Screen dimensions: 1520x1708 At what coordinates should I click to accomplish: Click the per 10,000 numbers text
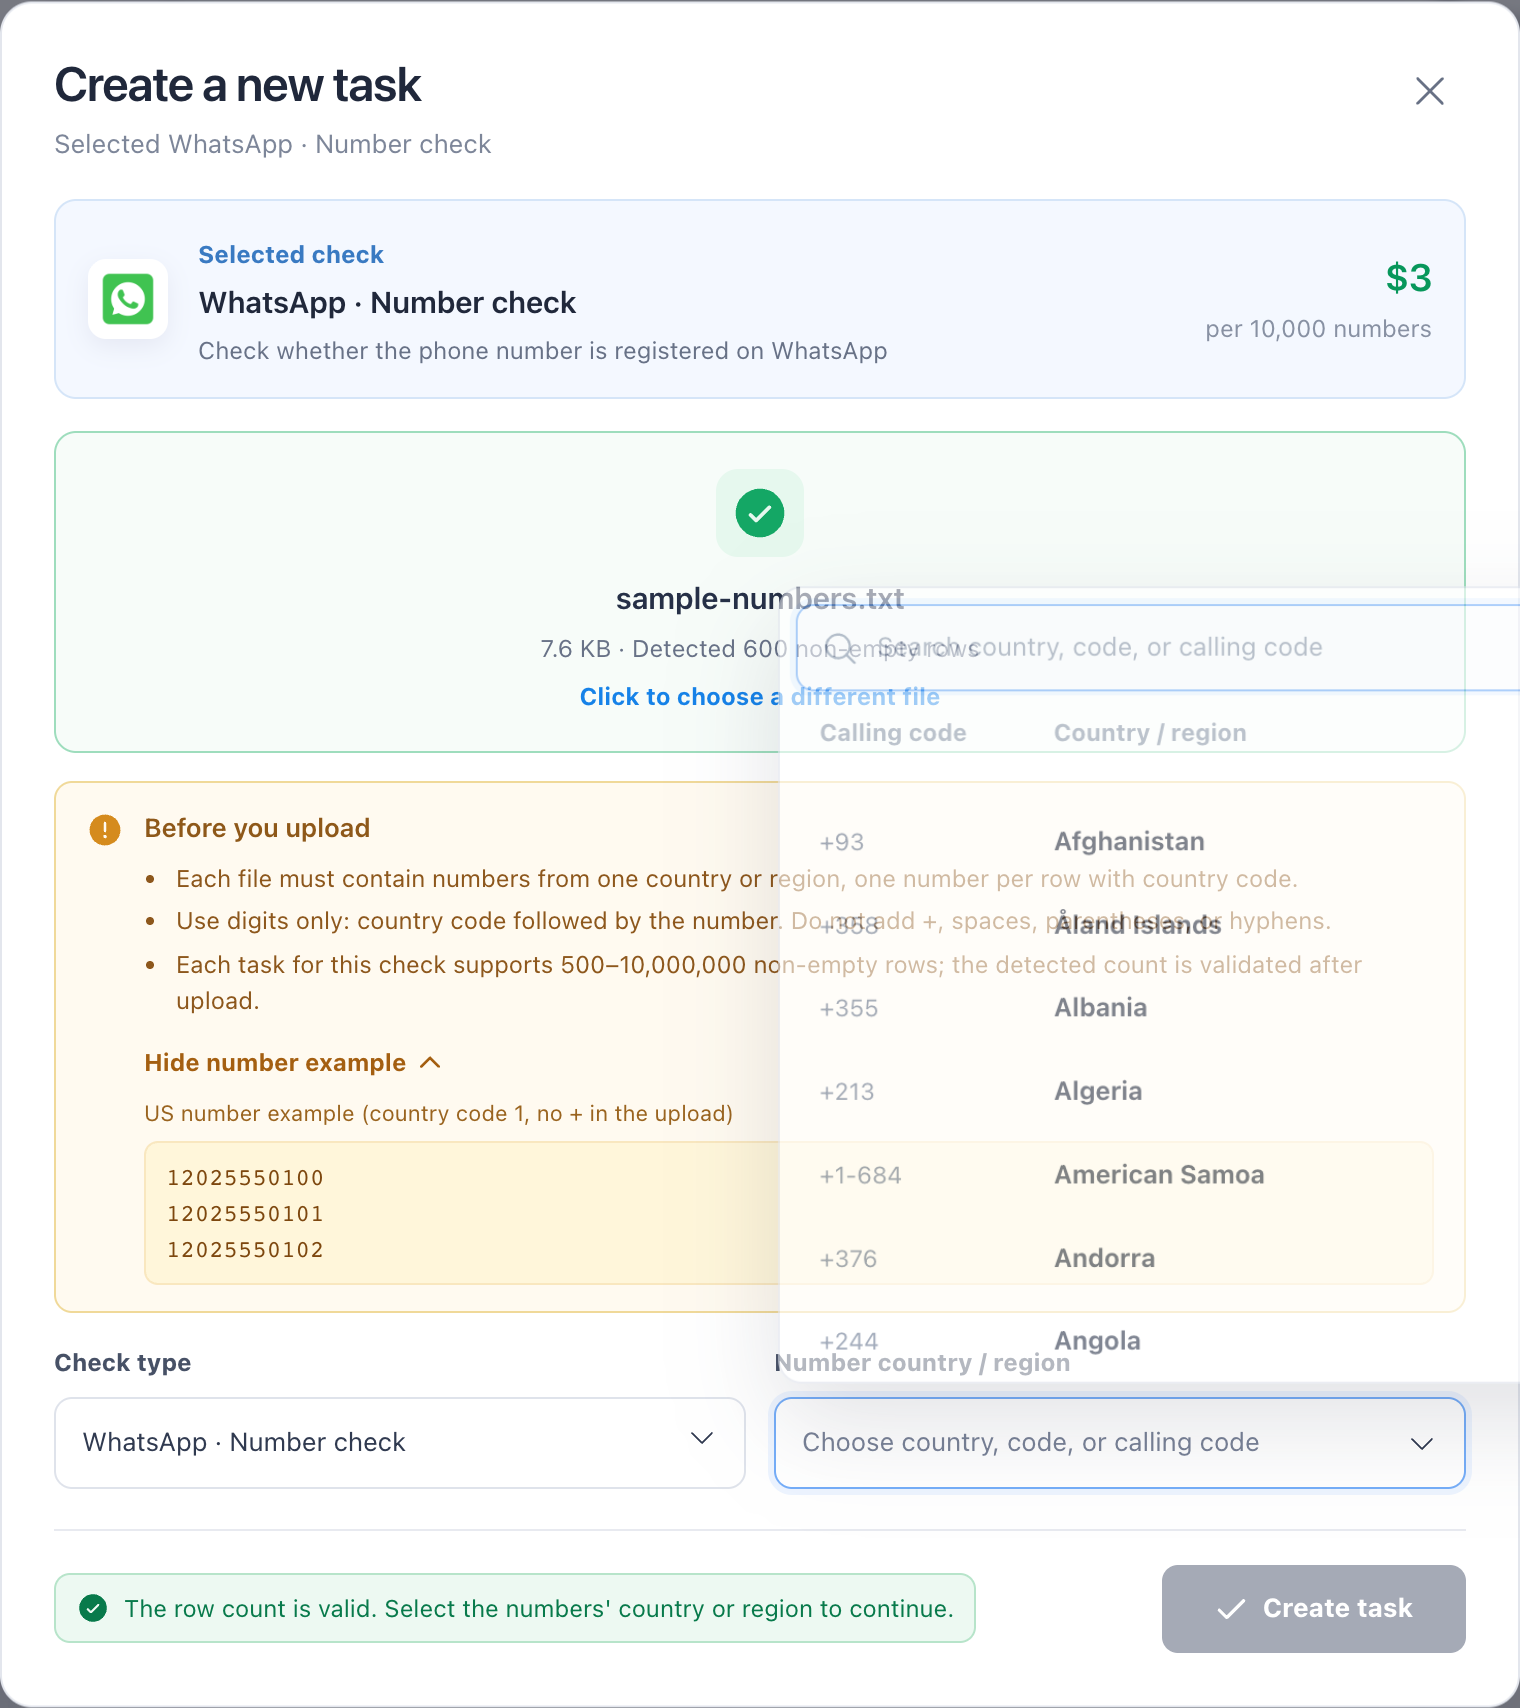[x=1318, y=329]
